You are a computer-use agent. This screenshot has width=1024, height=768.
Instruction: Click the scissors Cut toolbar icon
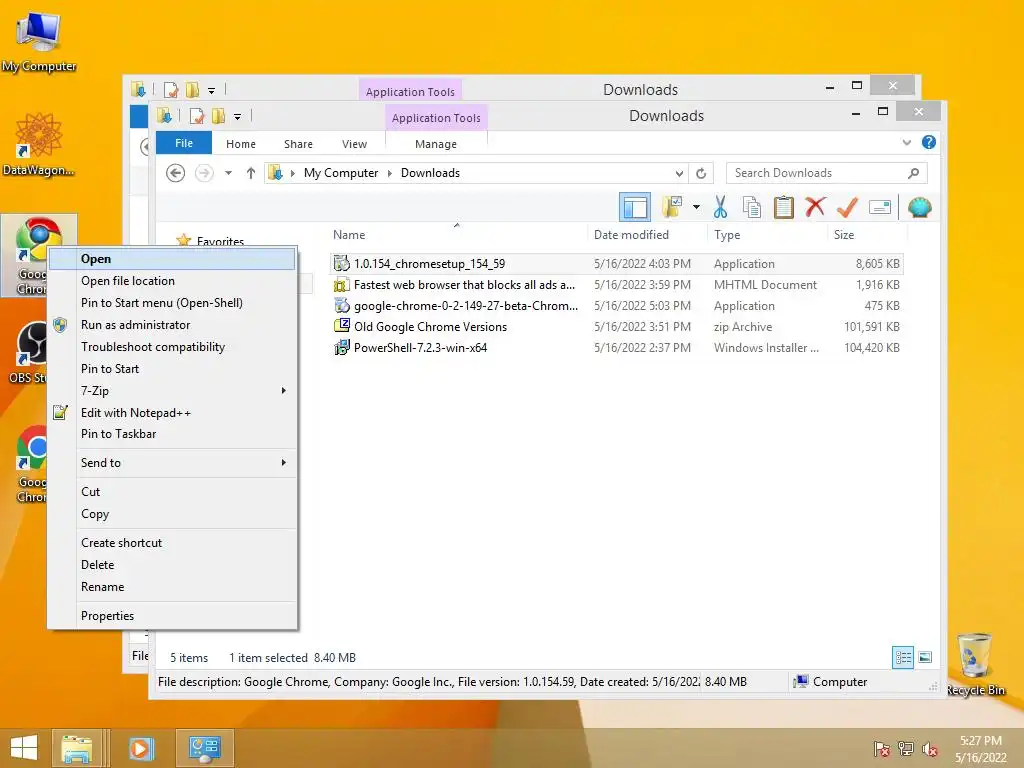[720, 208]
